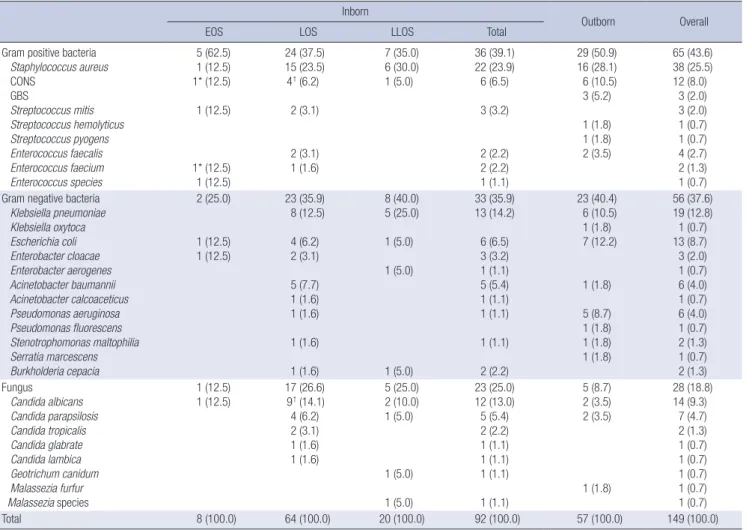
Task: Select the 'Gram negative bacteria' row label
Action: (51, 199)
